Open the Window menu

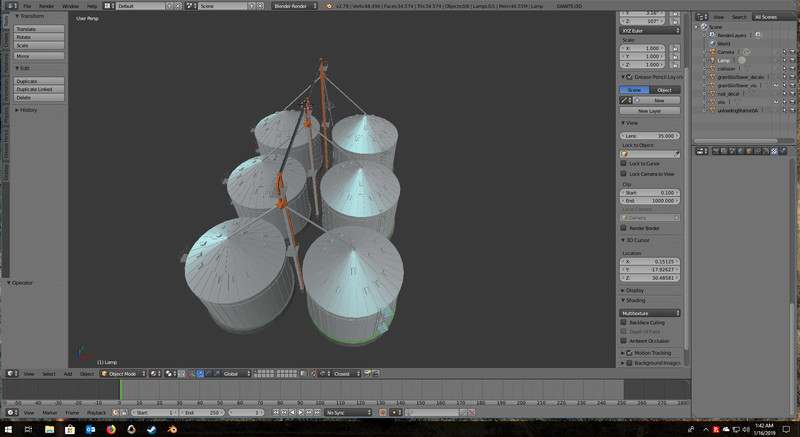[x=70, y=6]
